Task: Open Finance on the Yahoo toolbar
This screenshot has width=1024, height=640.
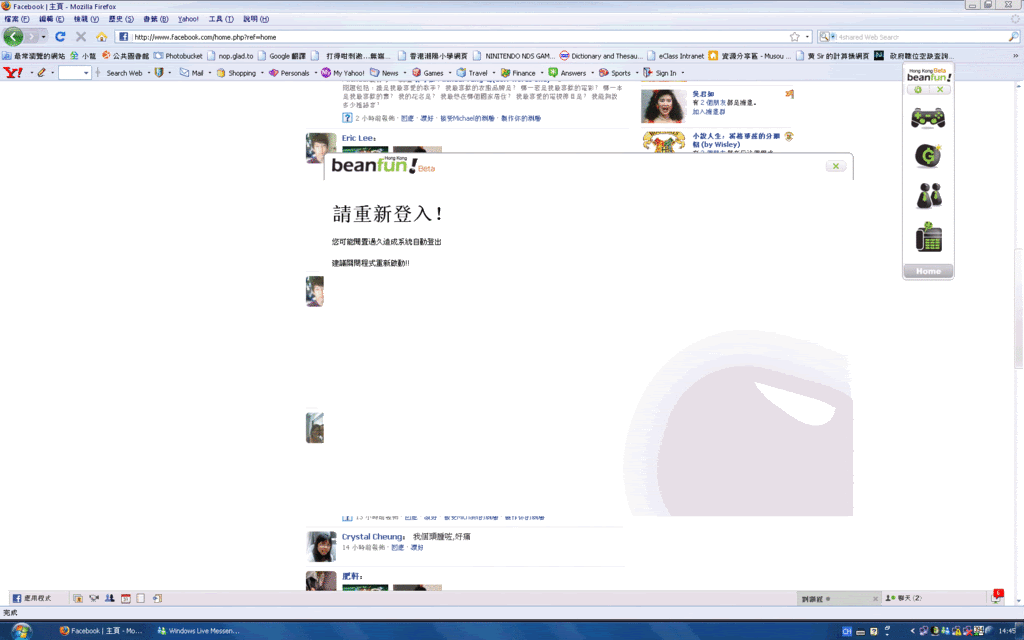Action: (x=518, y=72)
